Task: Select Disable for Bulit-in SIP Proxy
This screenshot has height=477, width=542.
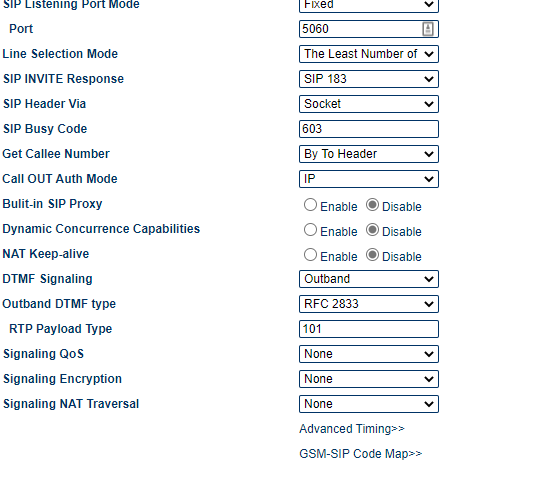Action: pos(372,205)
